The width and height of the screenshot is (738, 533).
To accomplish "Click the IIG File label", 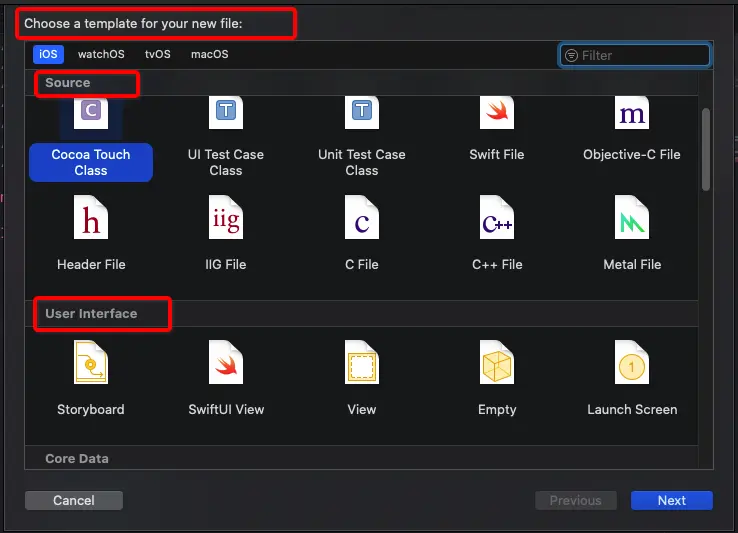I will click(x=226, y=265).
